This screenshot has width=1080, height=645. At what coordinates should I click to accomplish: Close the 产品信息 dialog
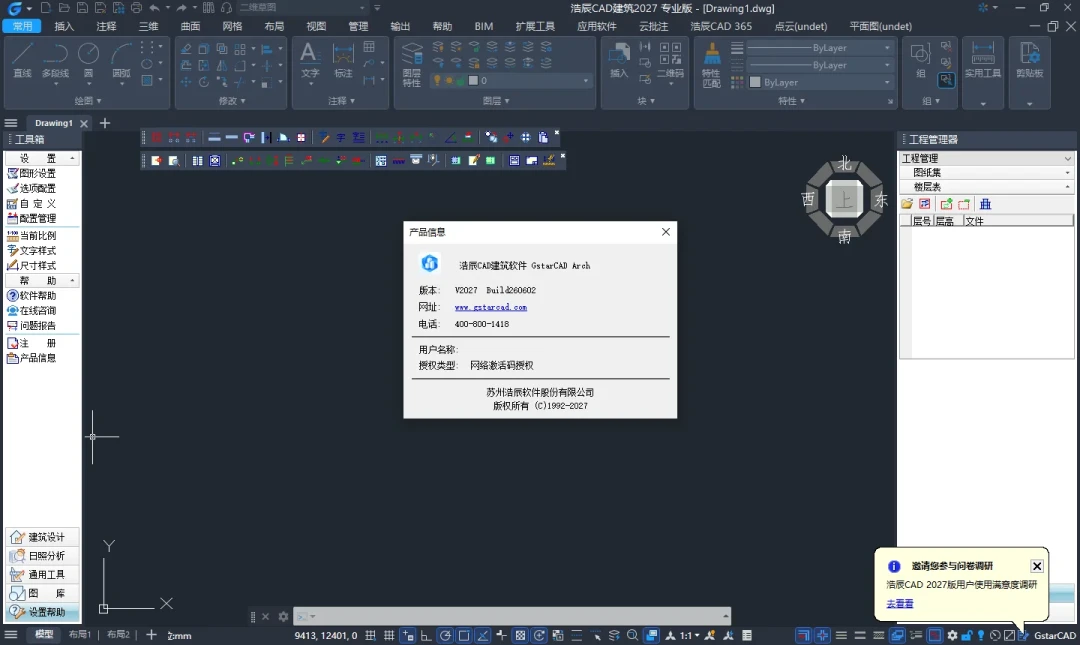665,232
